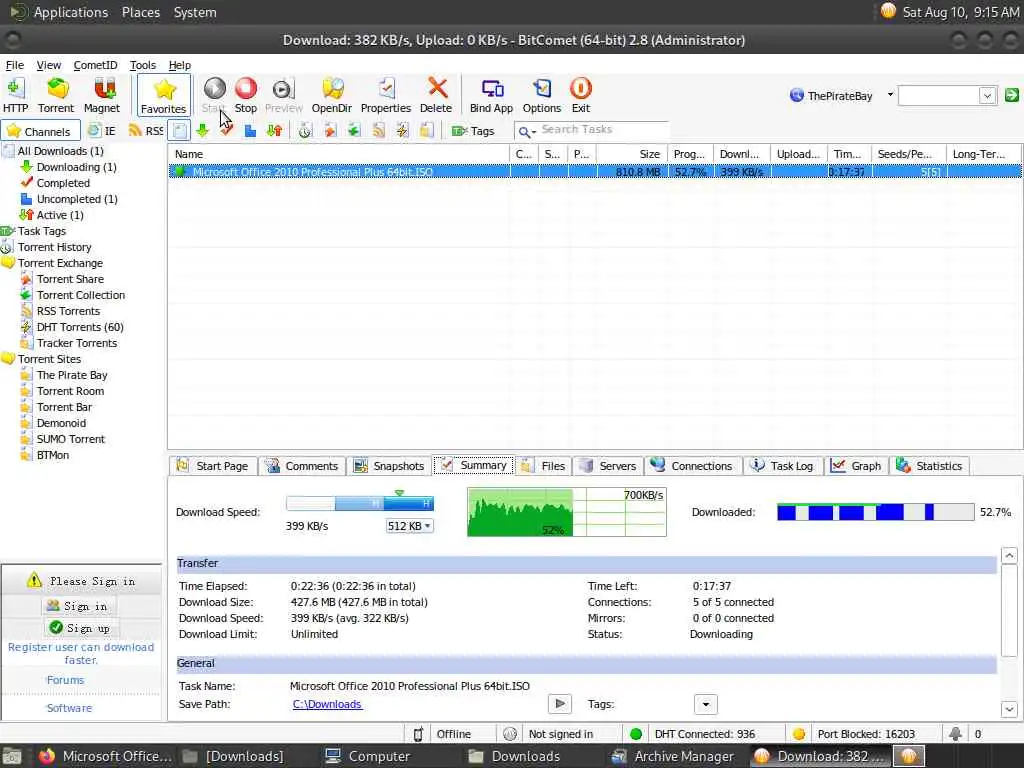Image resolution: width=1024 pixels, height=768 pixels.
Task: Click the green down-arrow Downloading filter icon
Action: pyautogui.click(x=202, y=131)
